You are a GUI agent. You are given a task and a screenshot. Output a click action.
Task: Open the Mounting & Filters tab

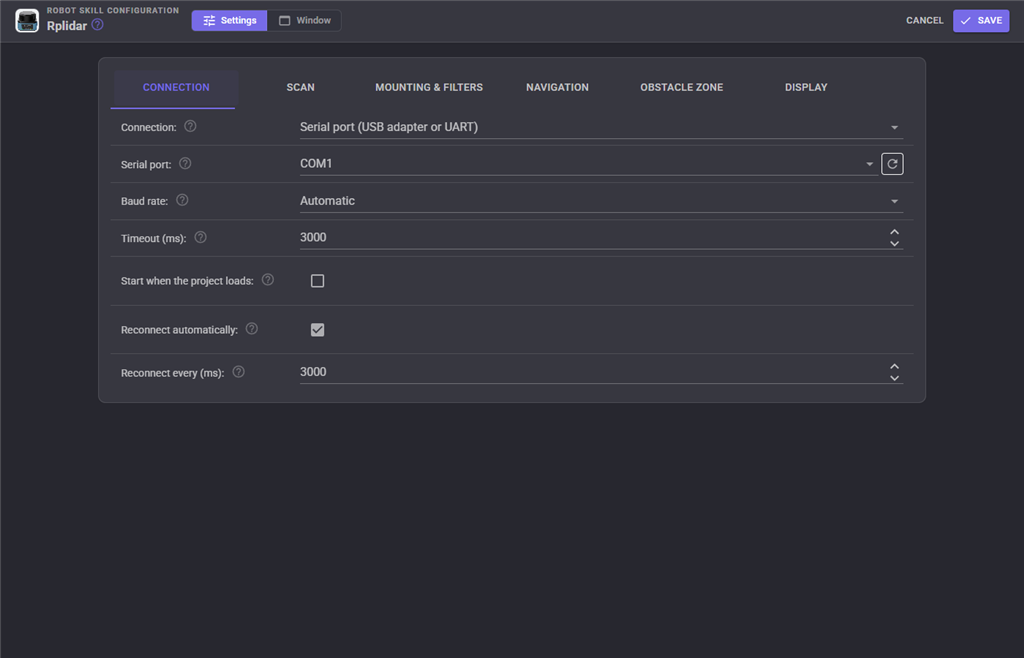[429, 87]
